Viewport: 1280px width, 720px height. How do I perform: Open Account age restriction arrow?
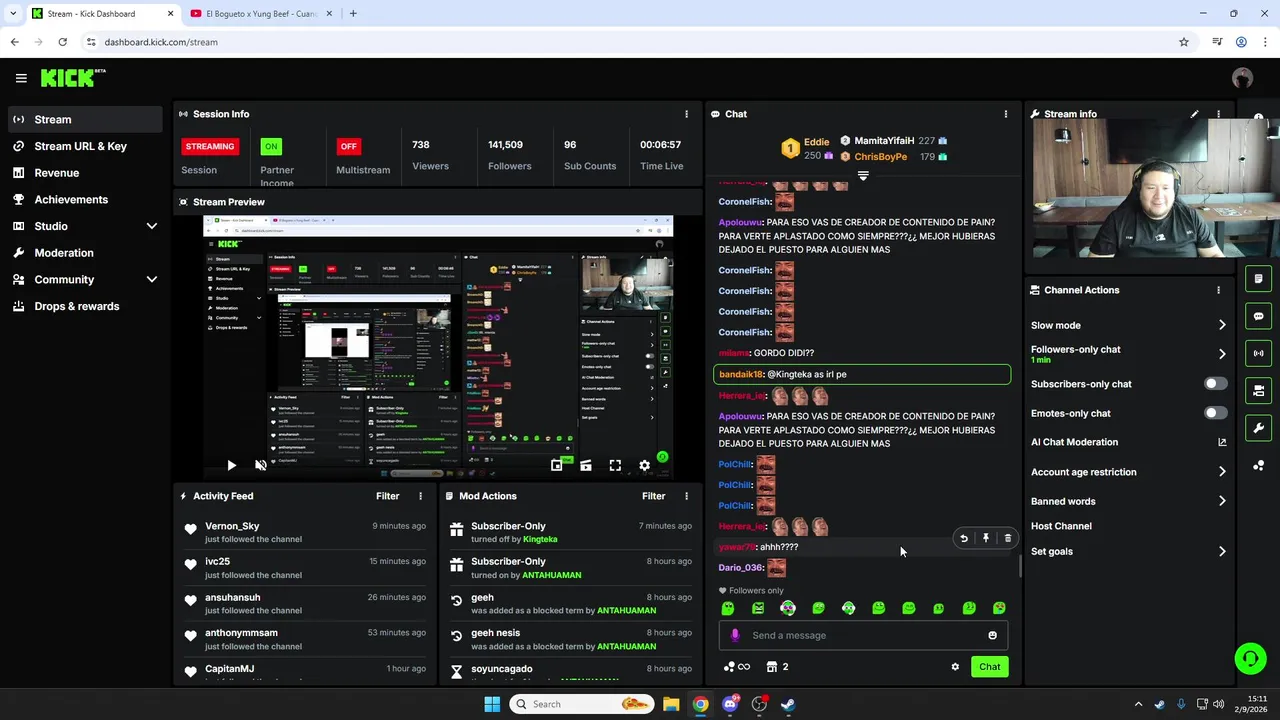click(1222, 472)
